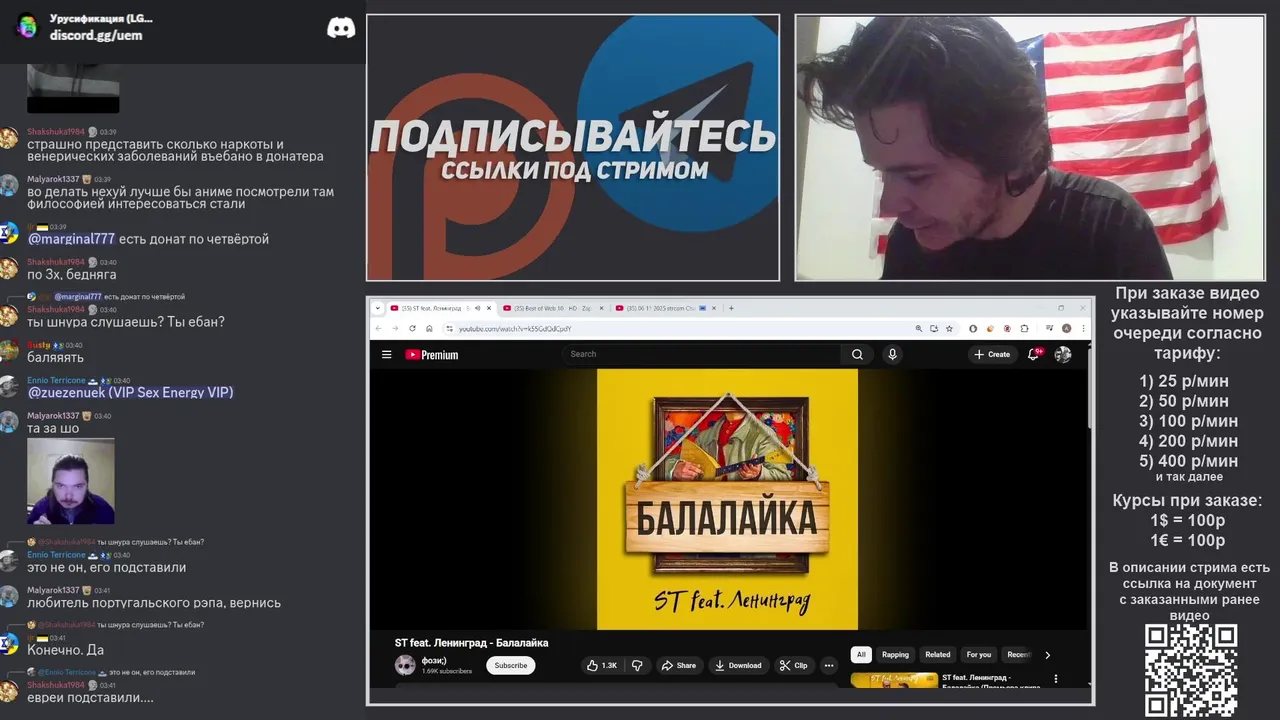Click mention @marginal777 in chat message
This screenshot has width=1280, height=720.
point(71,239)
